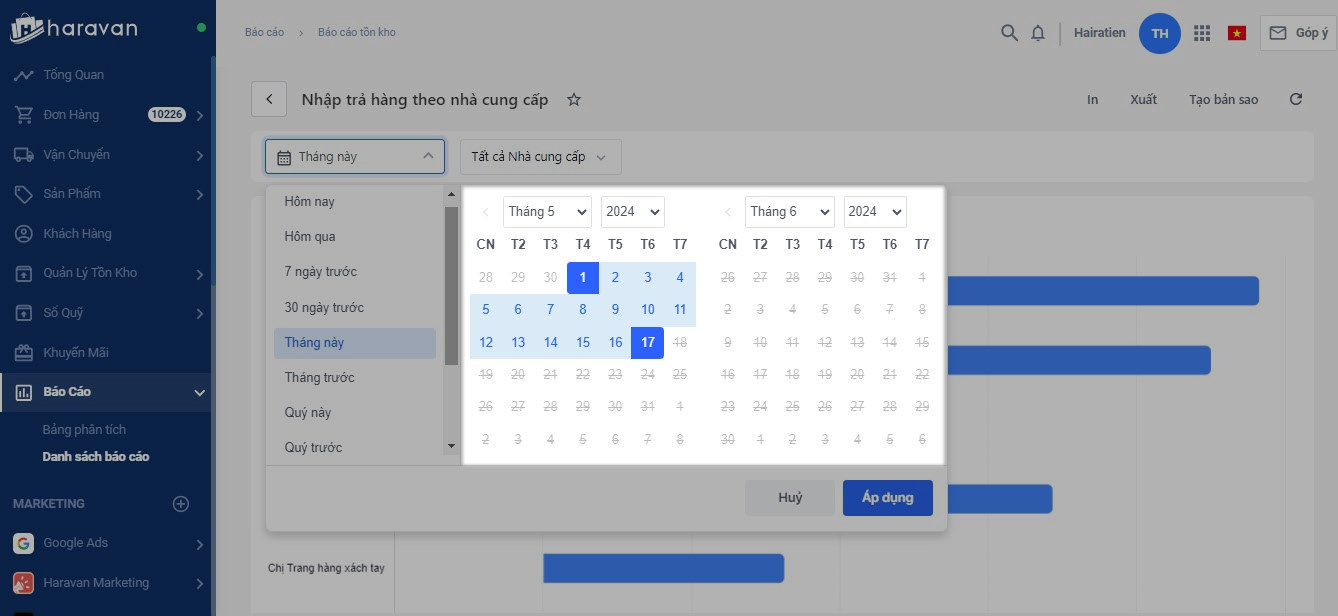Click the back arrow button
The height and width of the screenshot is (616, 1338).
point(269,100)
